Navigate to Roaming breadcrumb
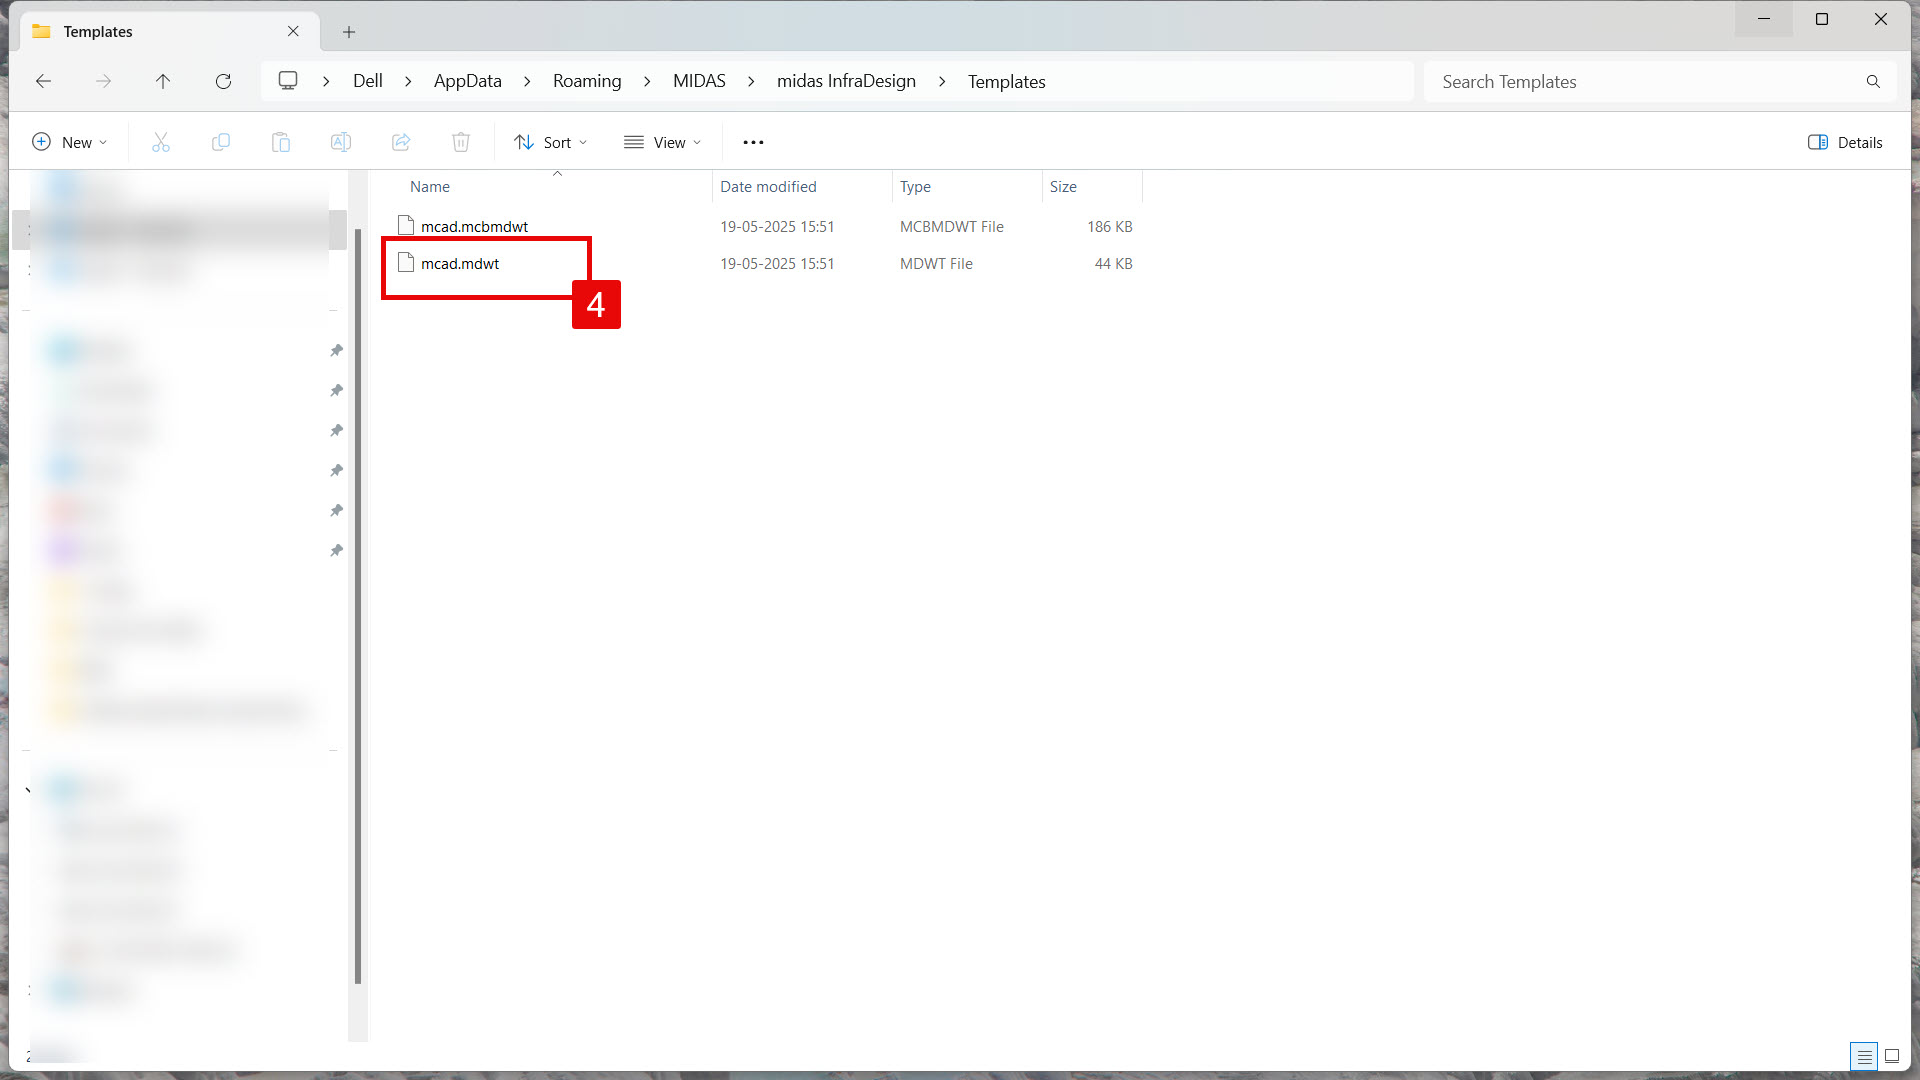The image size is (1920, 1080). click(x=587, y=81)
